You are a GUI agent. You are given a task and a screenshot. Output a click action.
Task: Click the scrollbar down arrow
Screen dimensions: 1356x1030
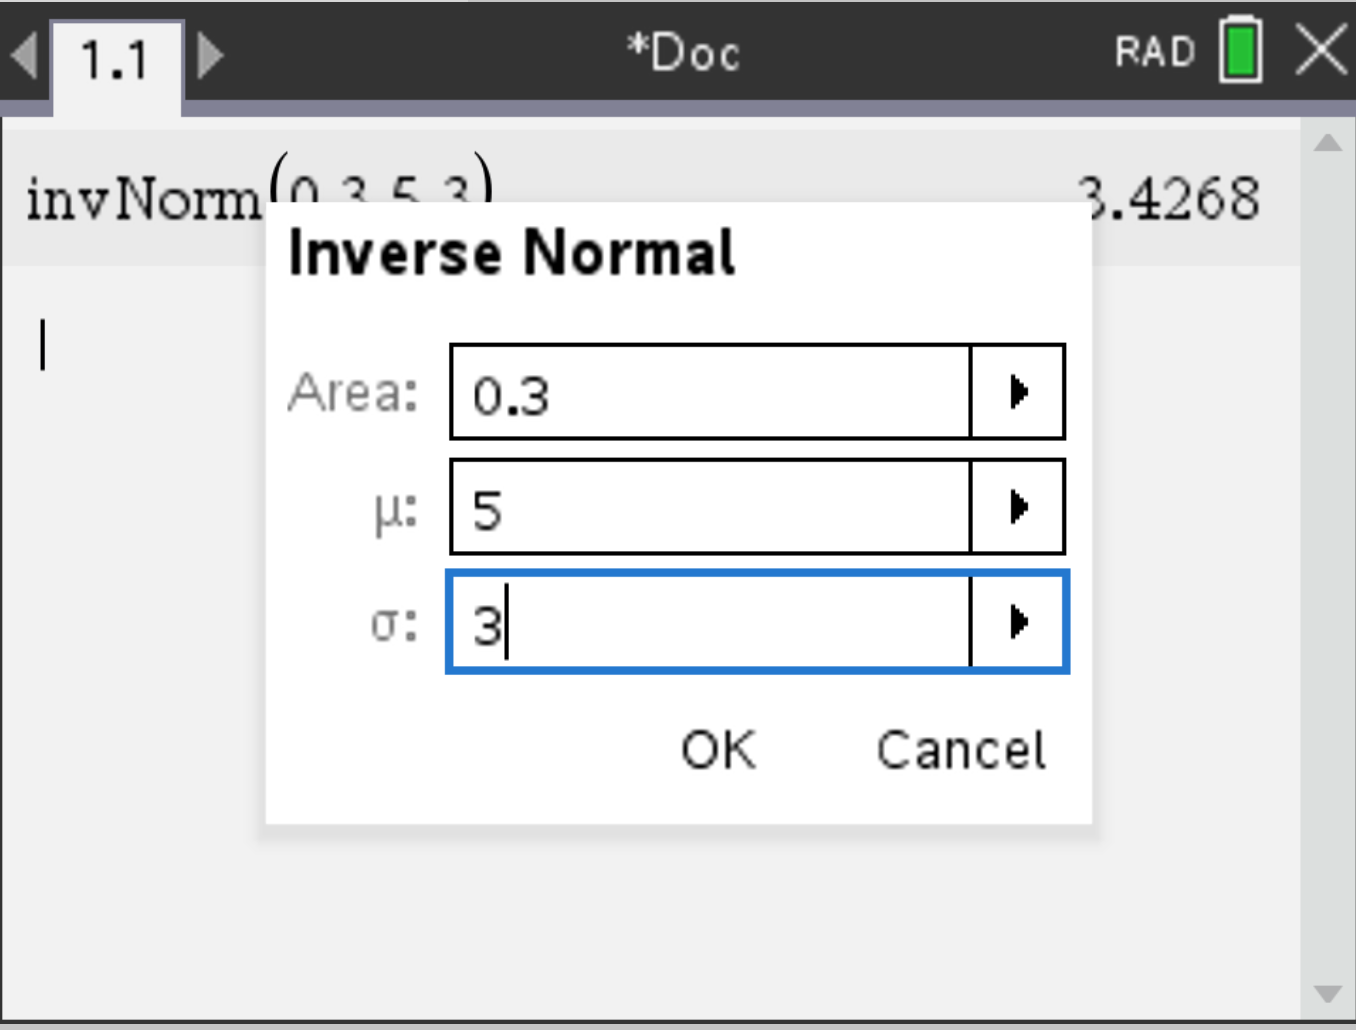[1328, 994]
